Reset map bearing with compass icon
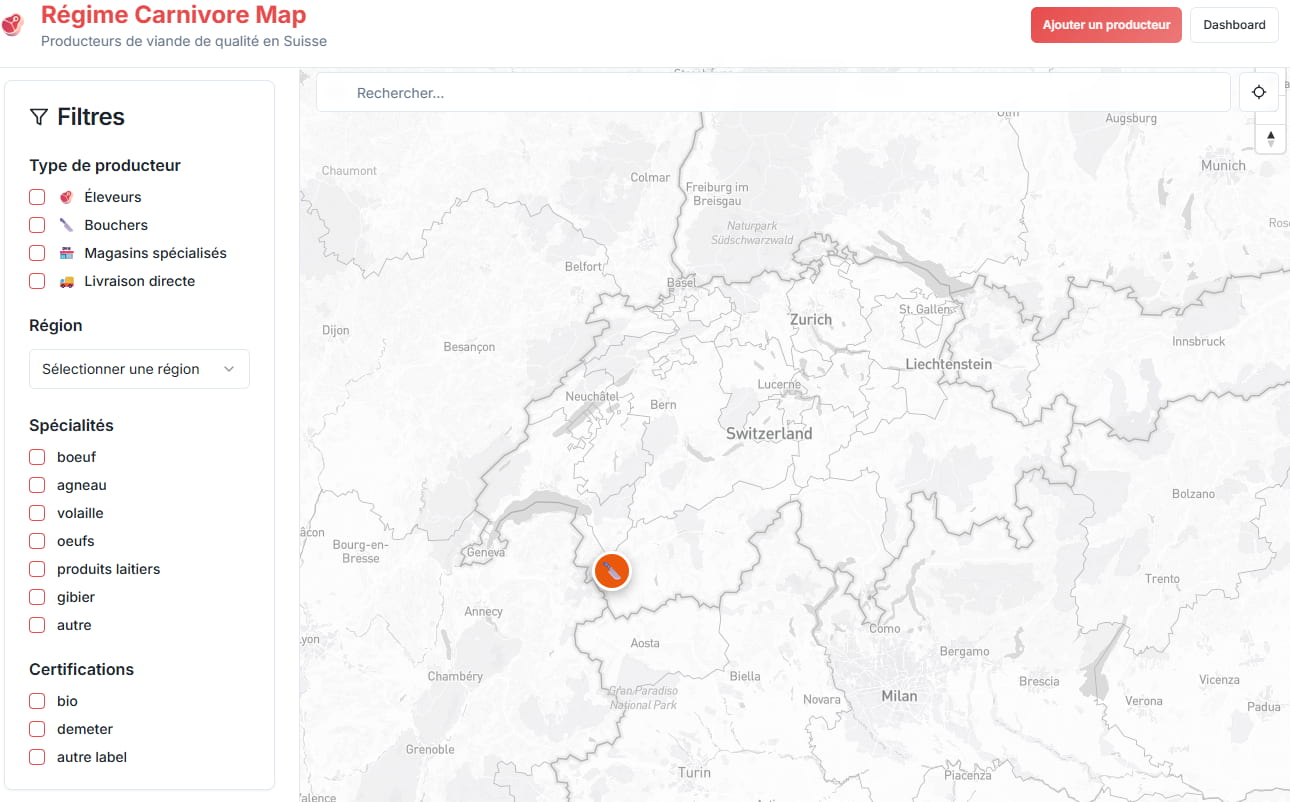 pos(1270,138)
